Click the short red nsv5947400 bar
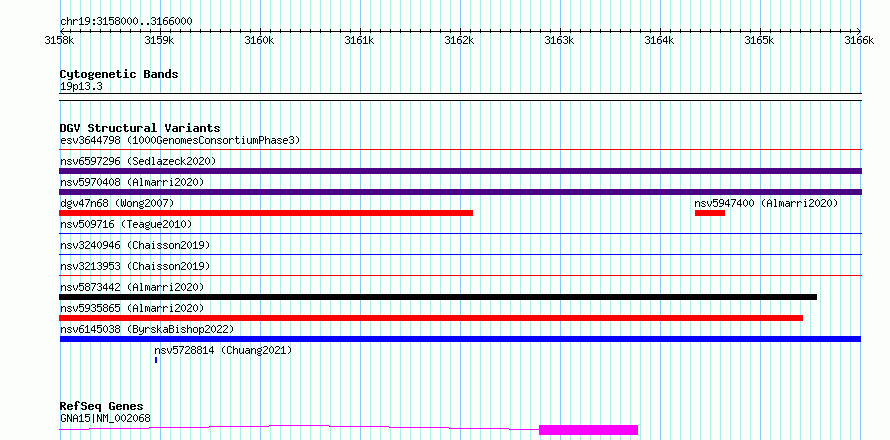 click(x=710, y=213)
